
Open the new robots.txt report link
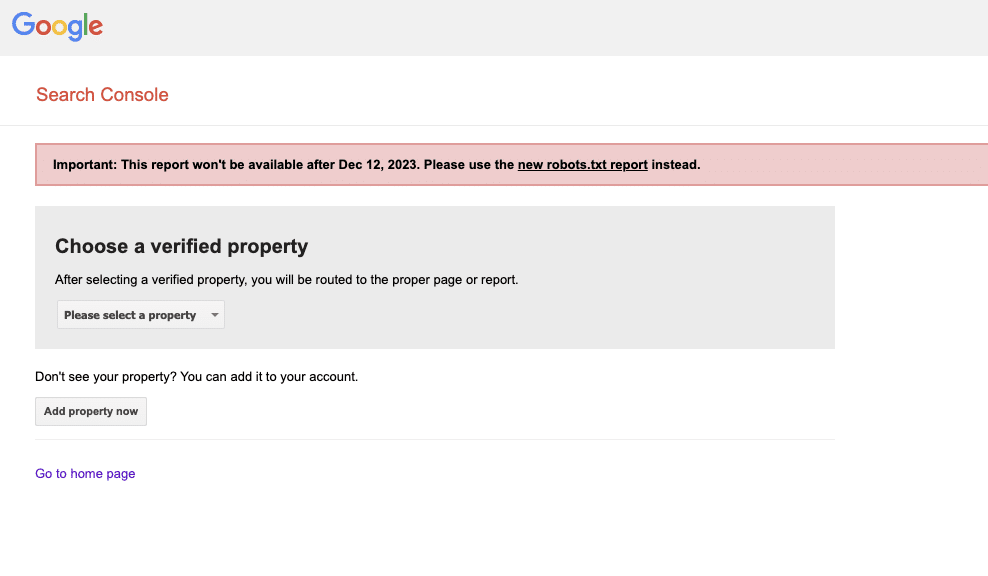click(x=582, y=164)
